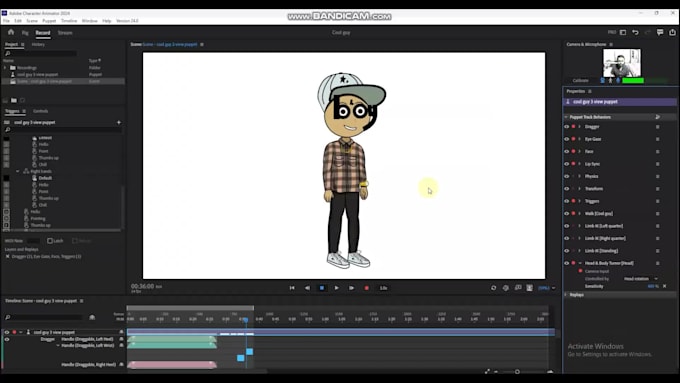680x383 pixels.
Task: Open the History panel tab
Action: (x=38, y=44)
